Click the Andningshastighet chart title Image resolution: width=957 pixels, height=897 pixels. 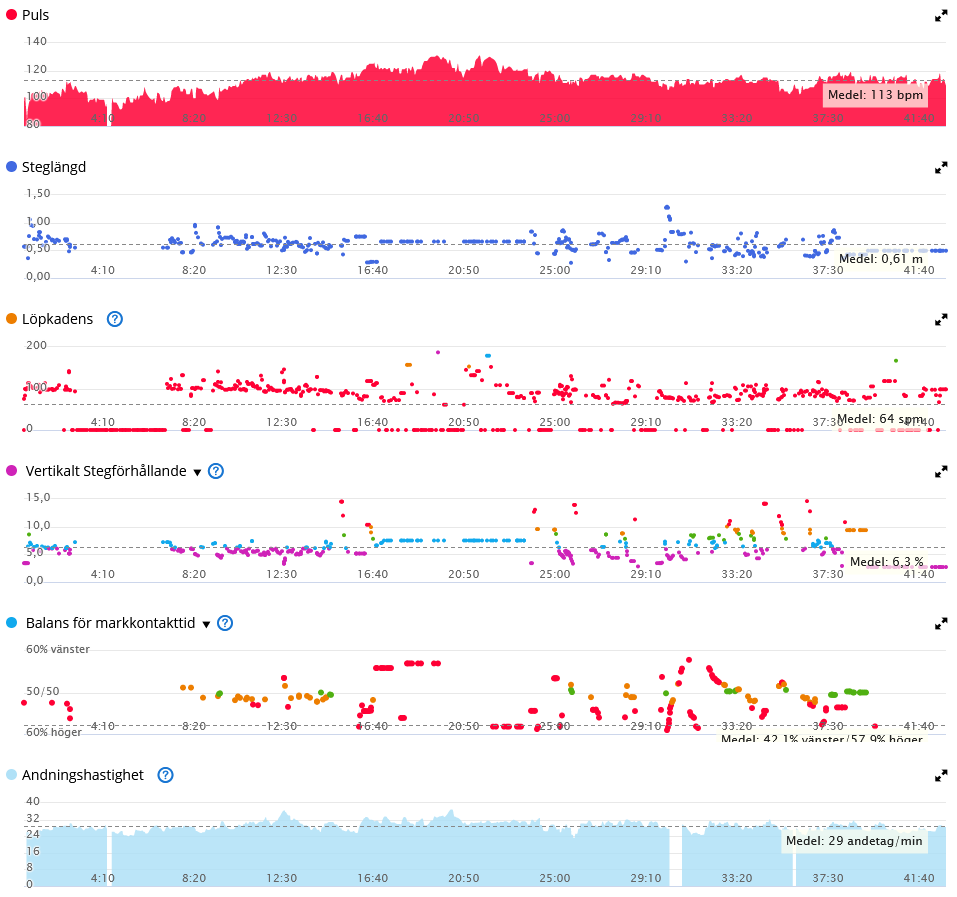click(x=83, y=775)
